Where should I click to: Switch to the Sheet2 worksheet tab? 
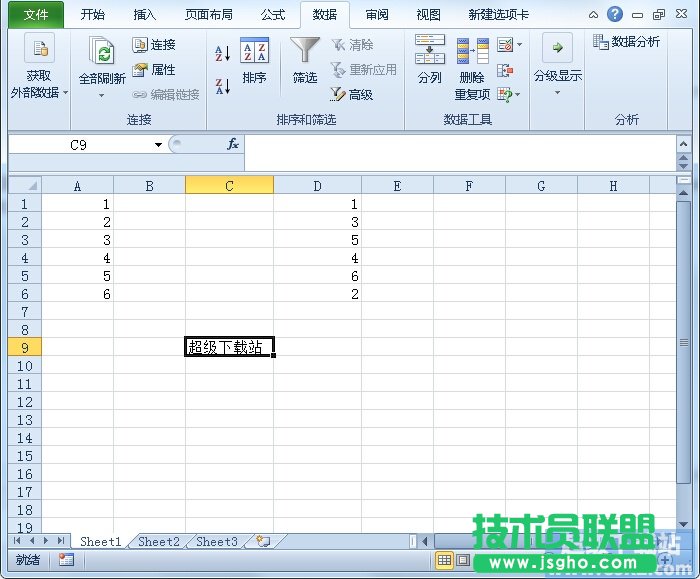tap(159, 541)
